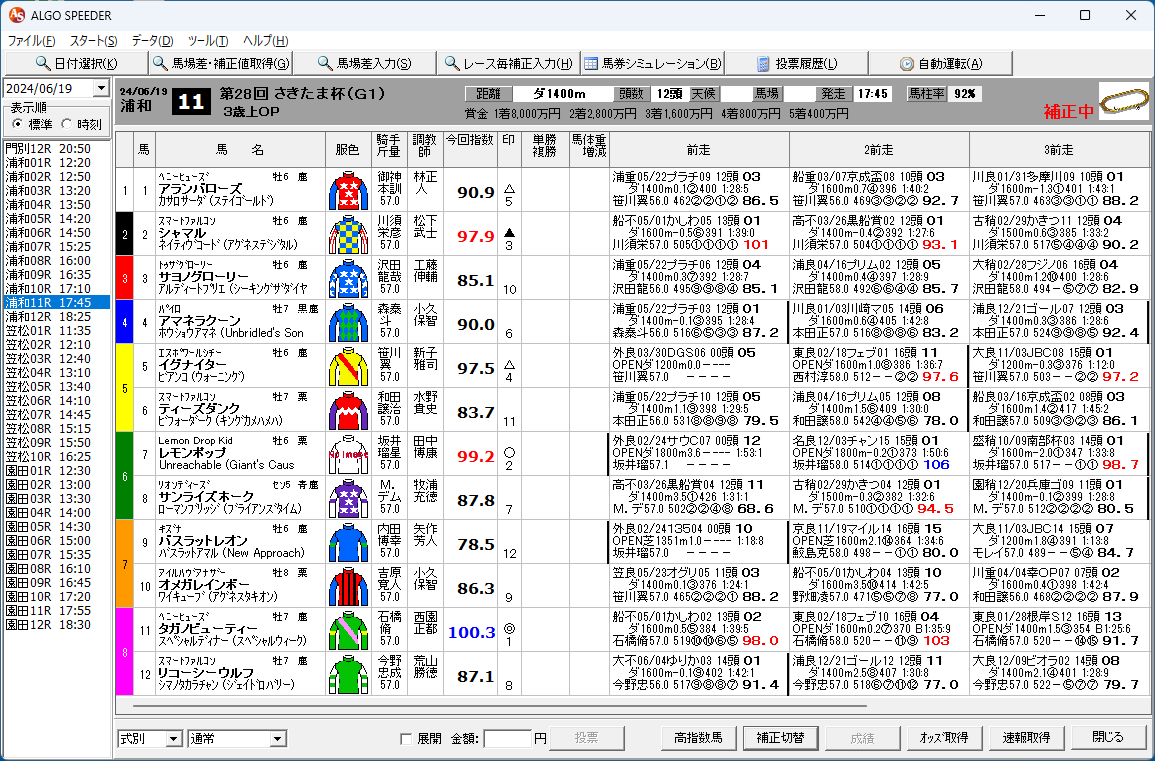The image size is (1155, 761).
Task: Click the ◎ mark for タガノビューティー
Action: coord(509,628)
